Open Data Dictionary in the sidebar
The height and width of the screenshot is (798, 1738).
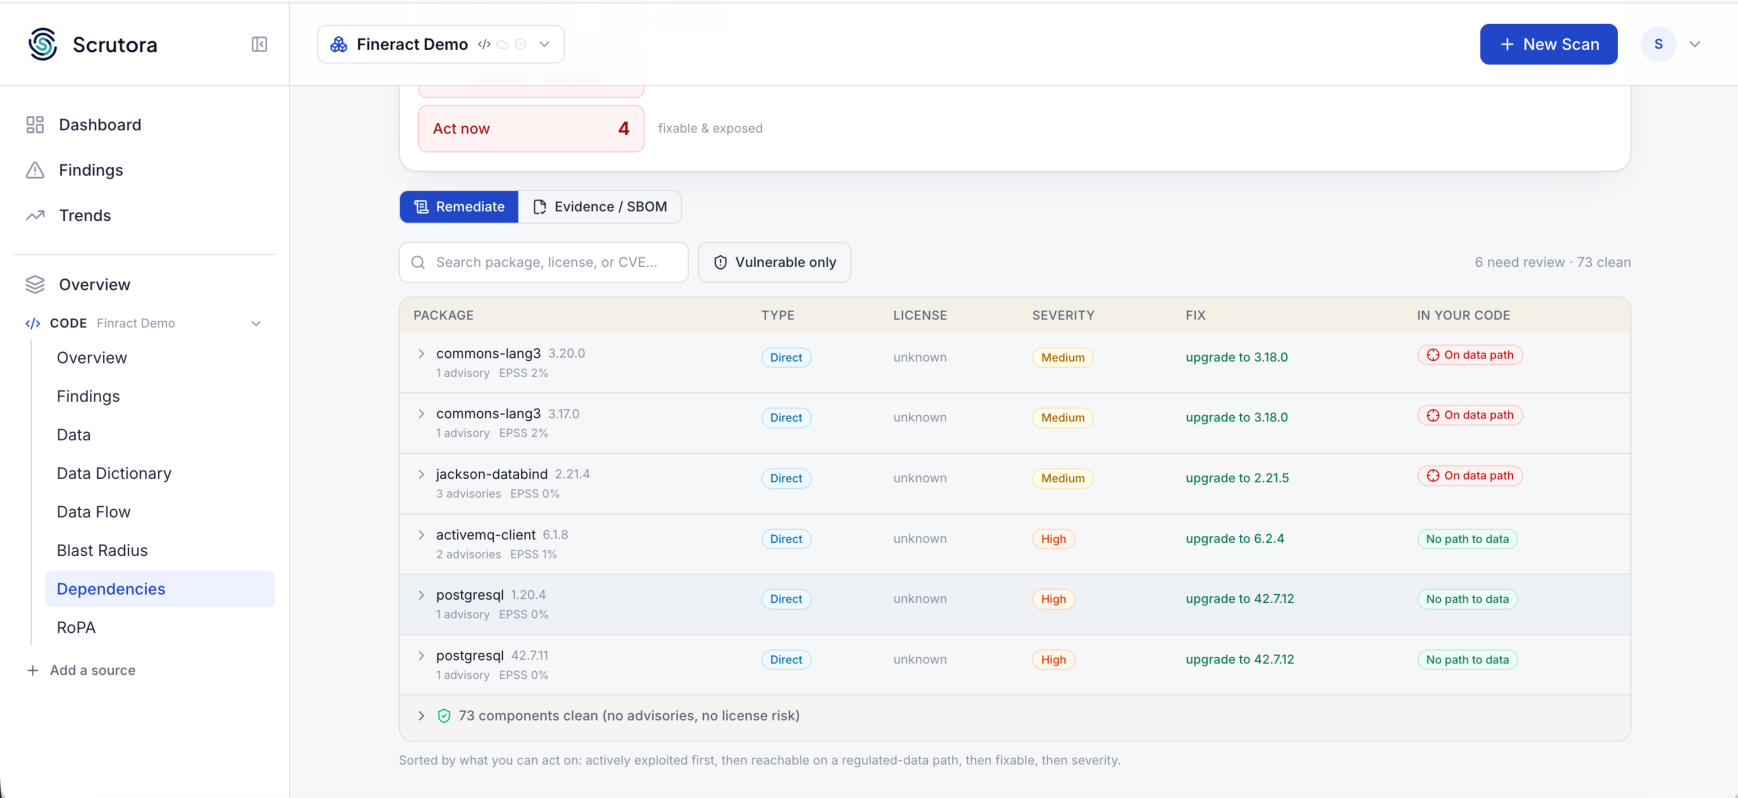pyautogui.click(x=114, y=473)
